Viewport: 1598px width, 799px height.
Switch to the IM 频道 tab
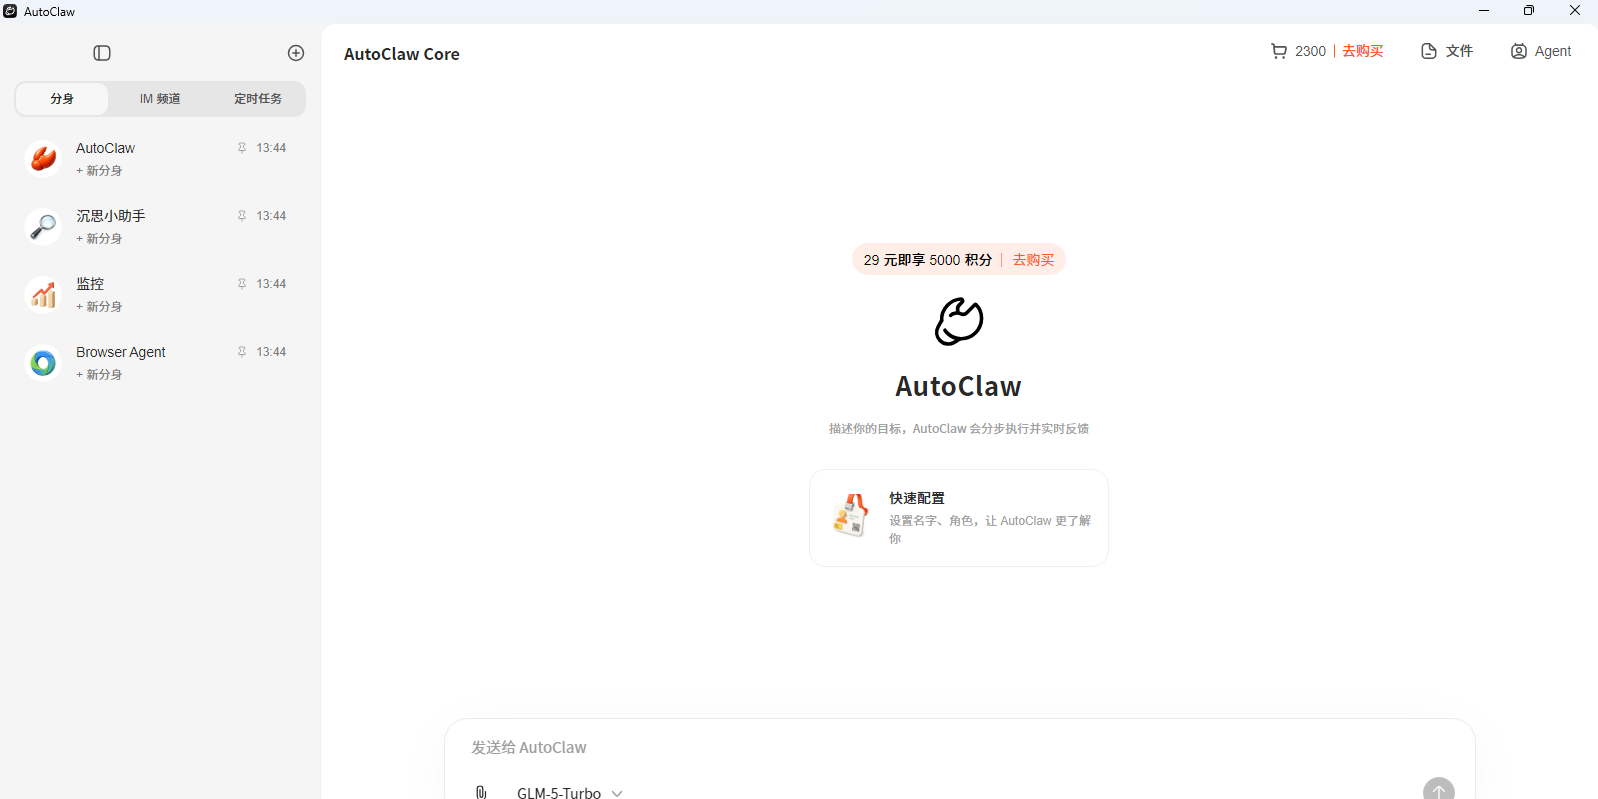160,99
